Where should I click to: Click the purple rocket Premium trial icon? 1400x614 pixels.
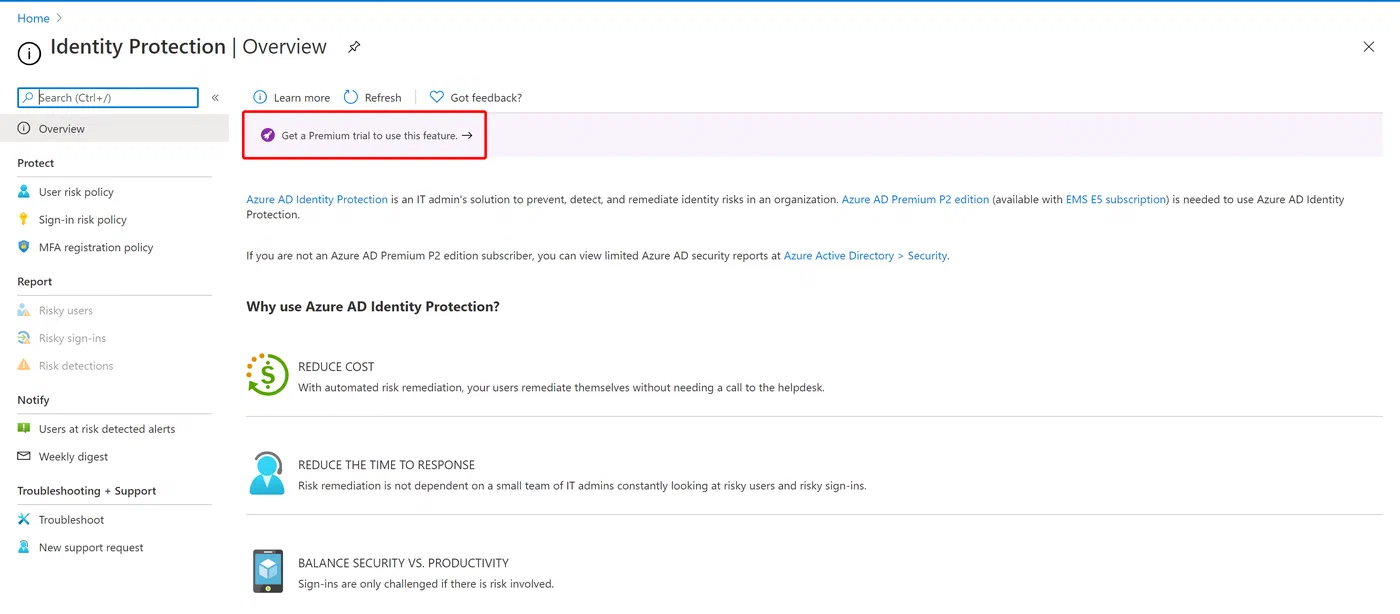click(267, 135)
